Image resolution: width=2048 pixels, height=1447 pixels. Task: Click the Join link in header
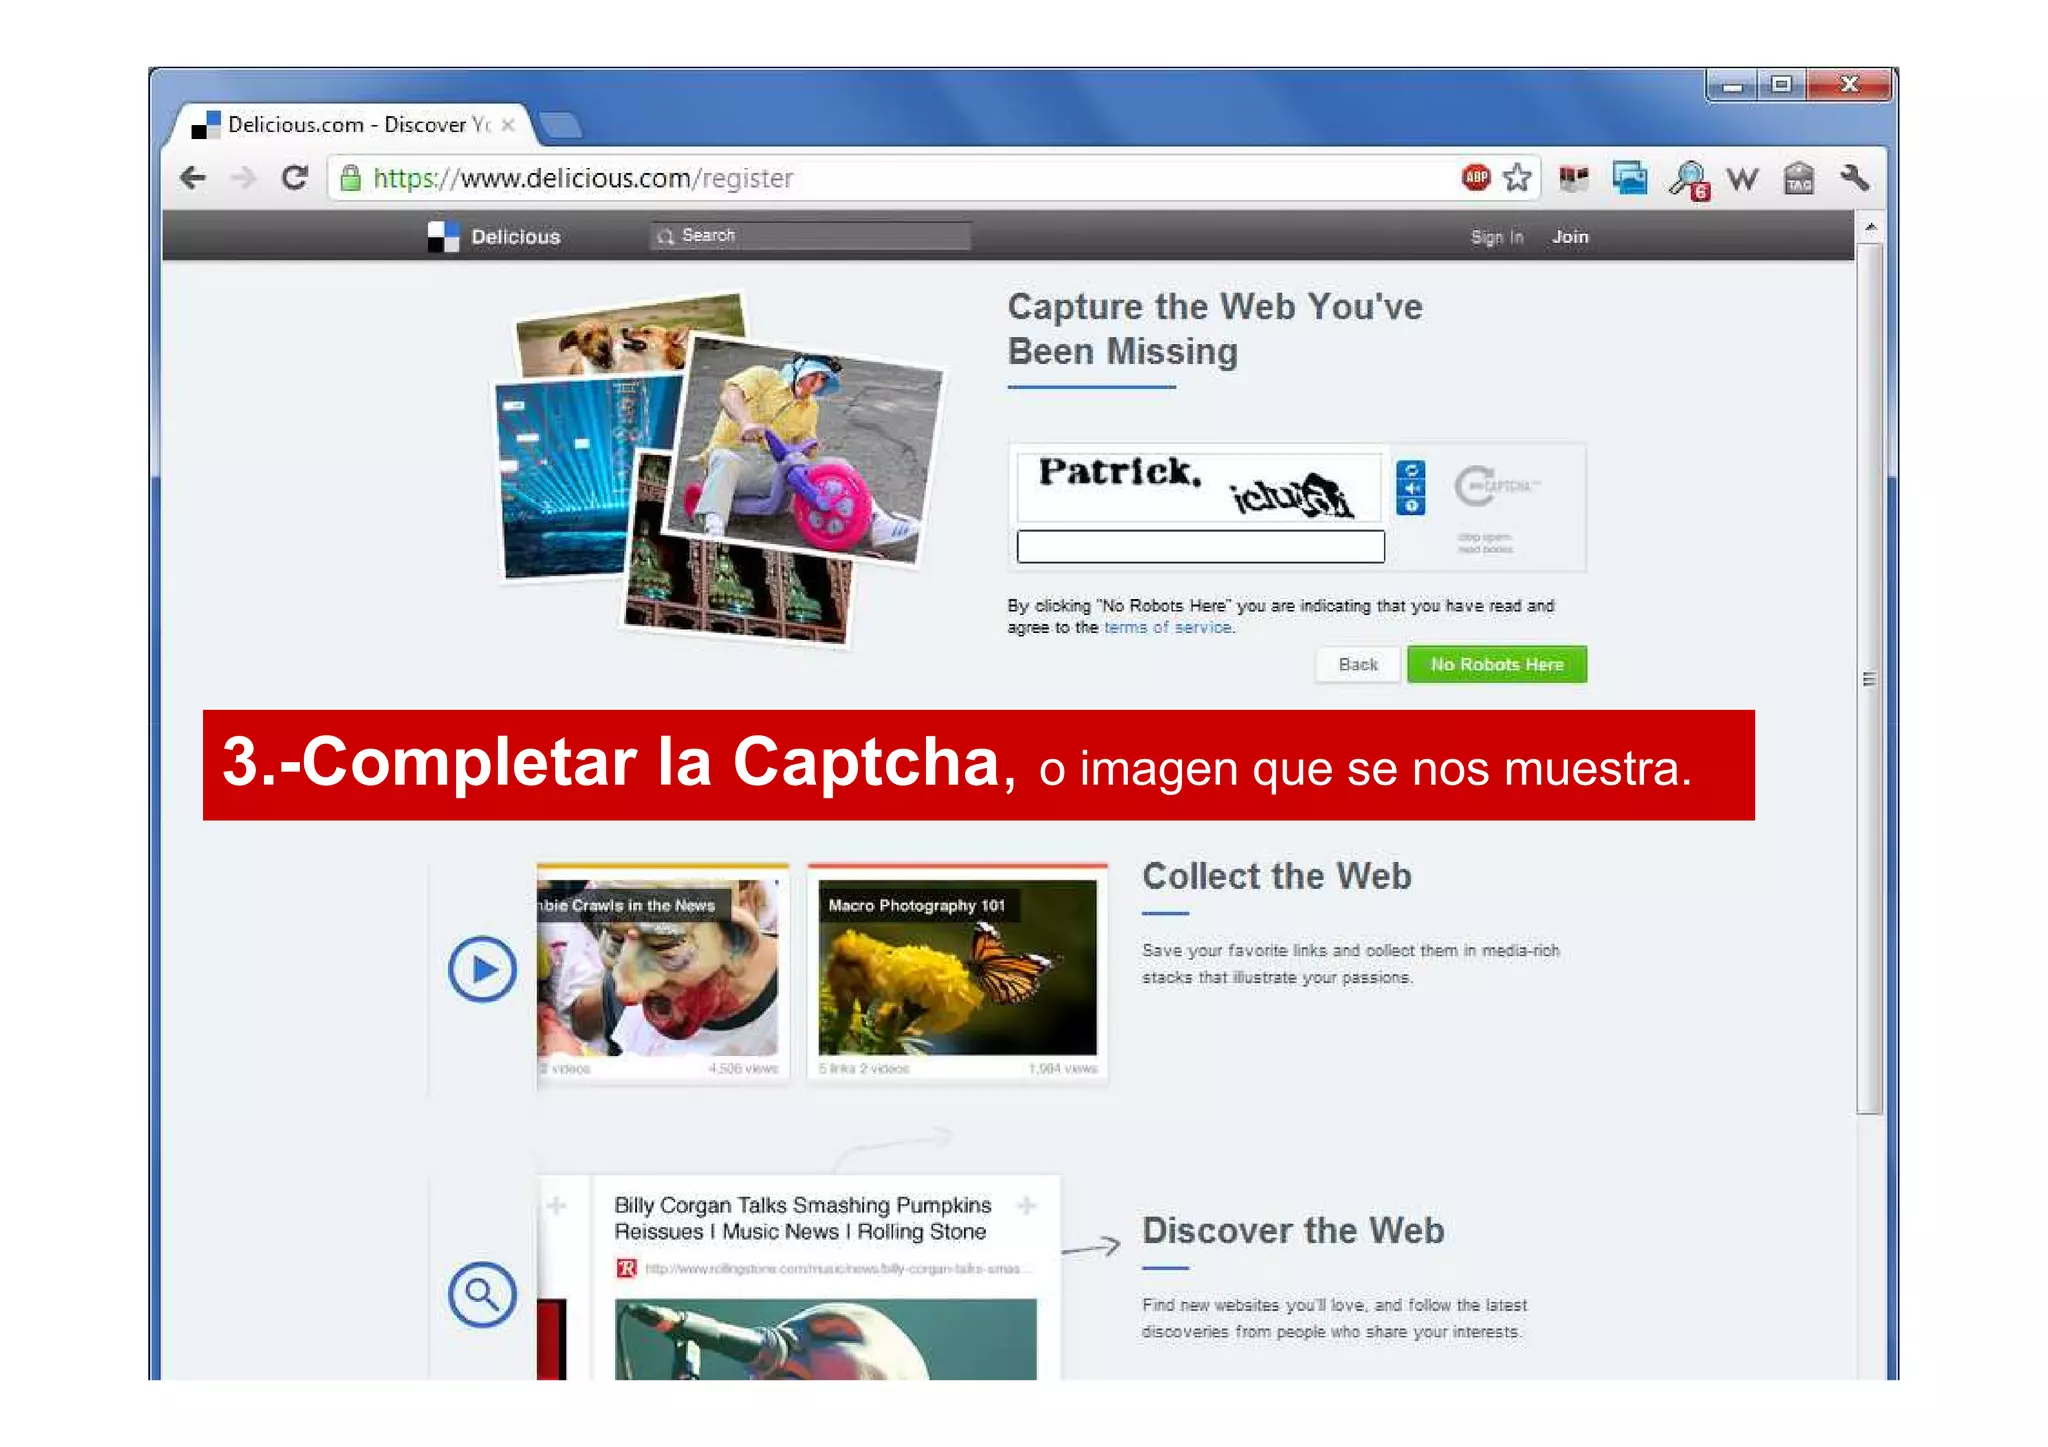pyautogui.click(x=1570, y=237)
